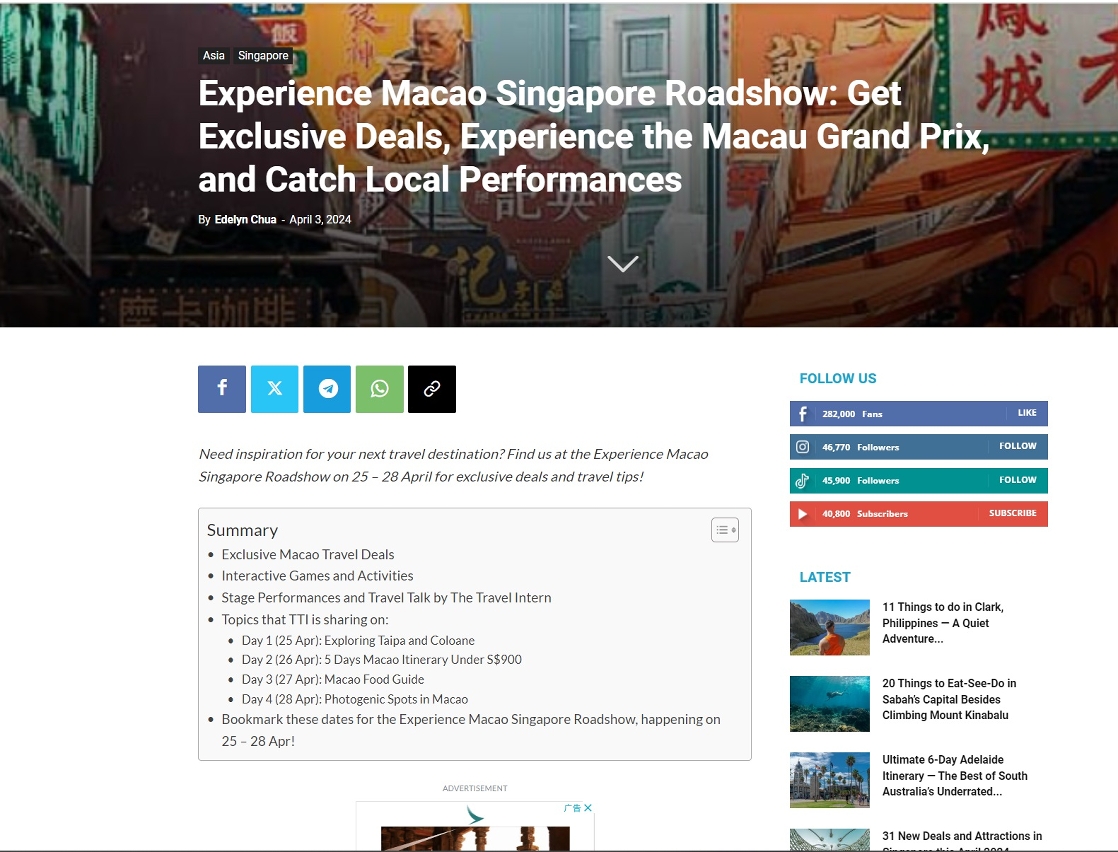This screenshot has width=1118, height=852.
Task: Click the scroll-down chevron in hero image
Action: (622, 264)
